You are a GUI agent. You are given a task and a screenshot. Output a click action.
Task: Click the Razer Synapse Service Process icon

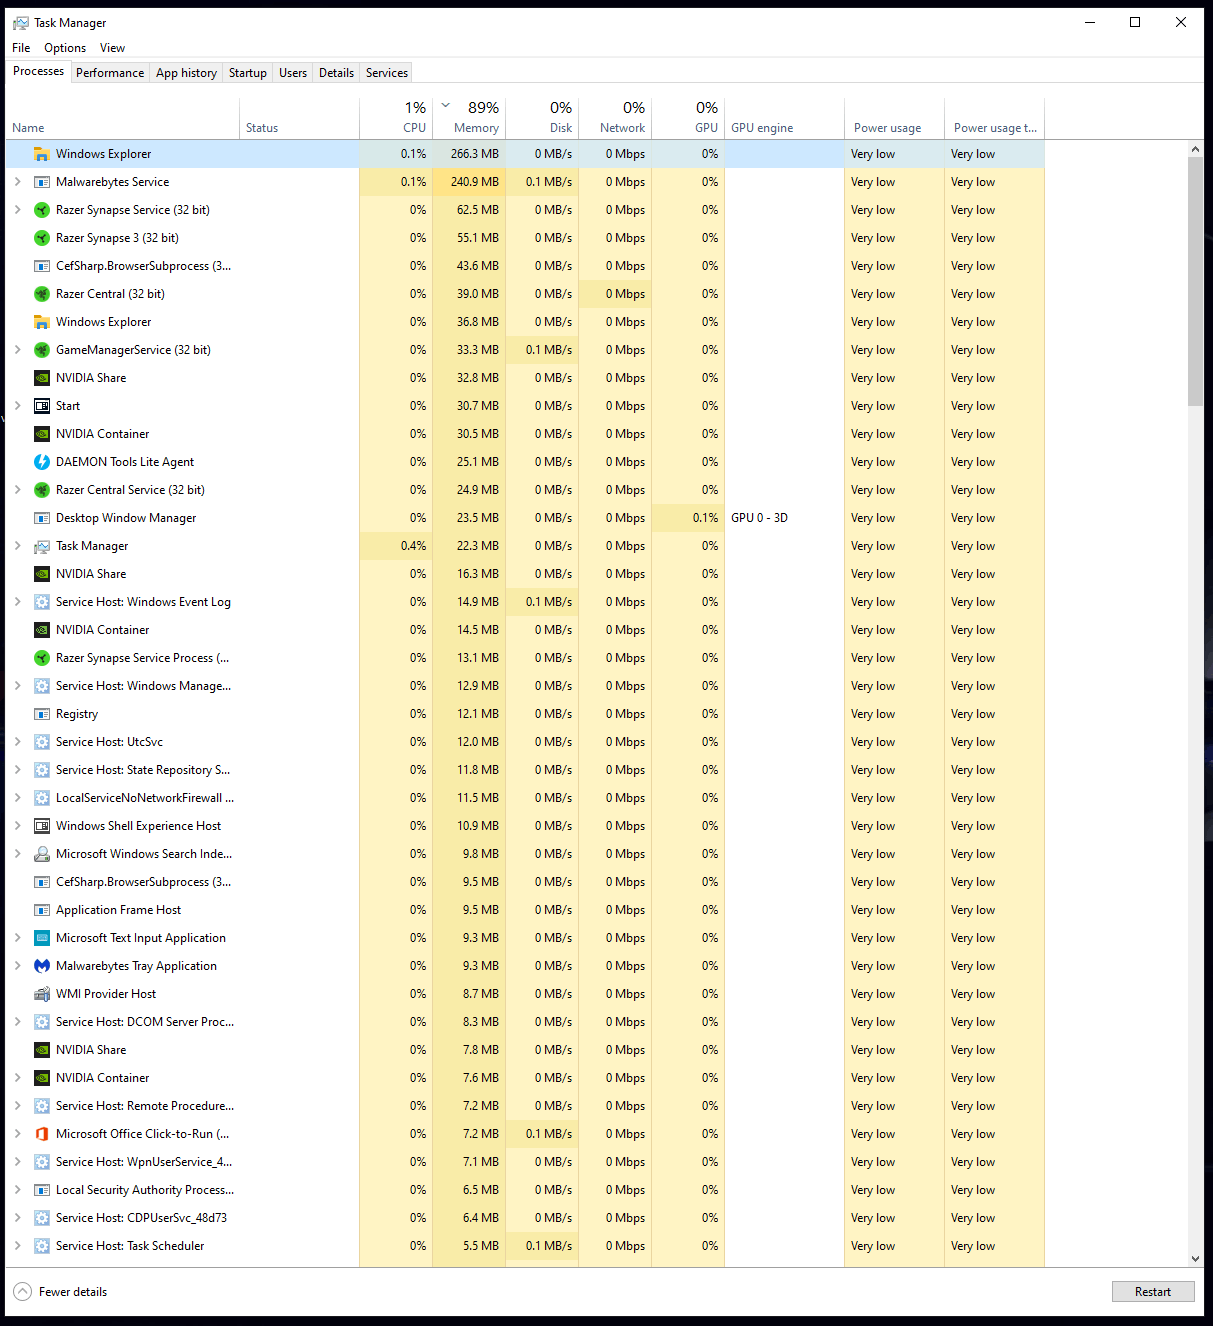pos(42,658)
